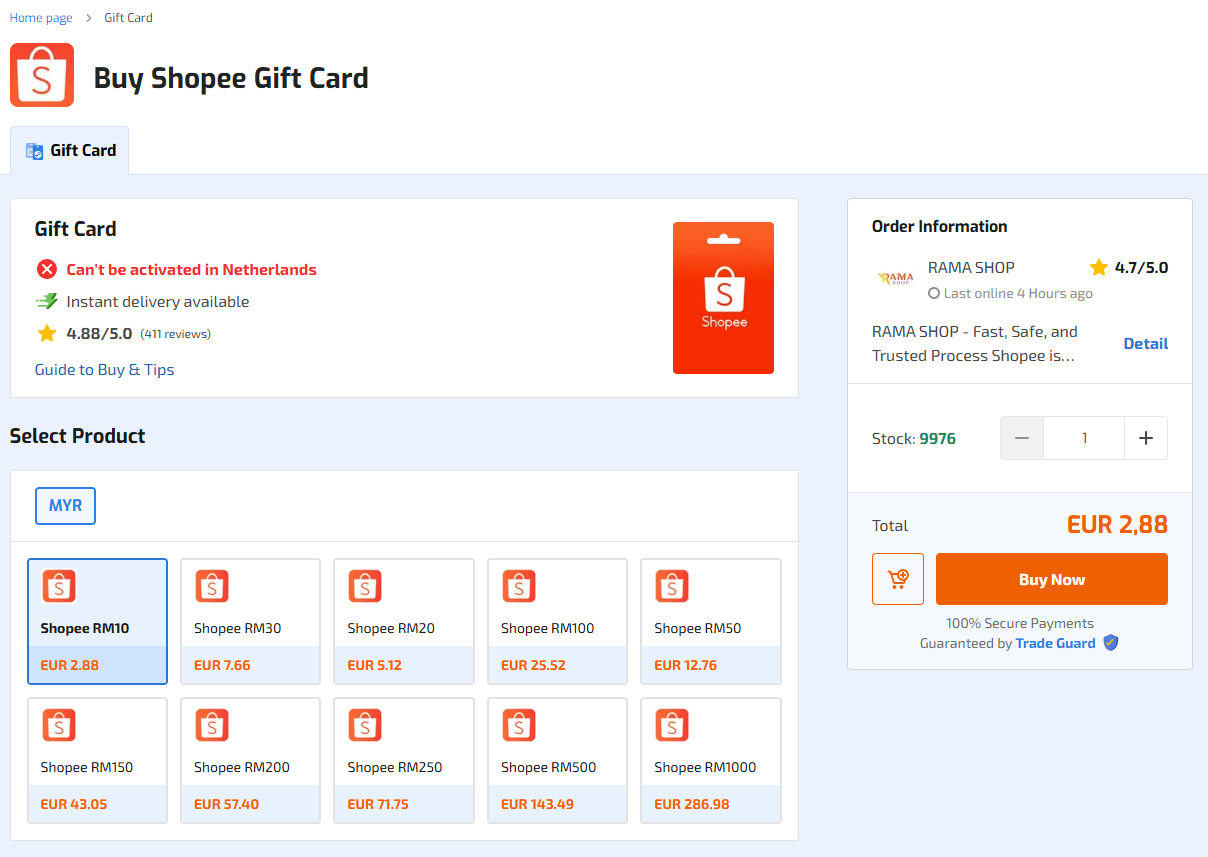1208x857 pixels.
Task: Select the Shopee RM250 product card
Action: (x=404, y=760)
